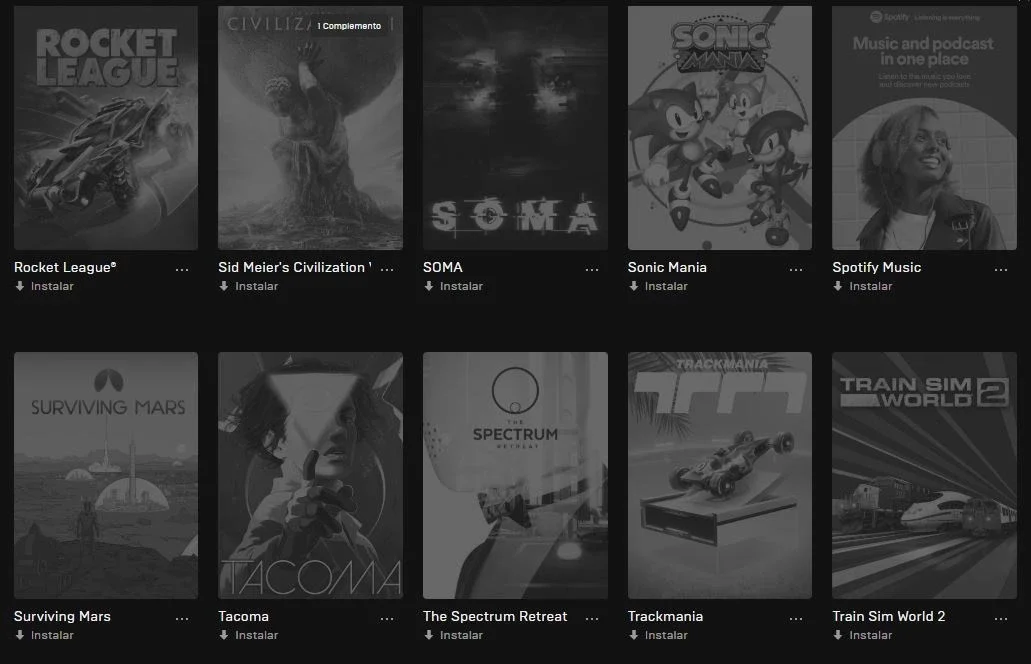Click the download arrow icon under Trackmania

point(634,635)
